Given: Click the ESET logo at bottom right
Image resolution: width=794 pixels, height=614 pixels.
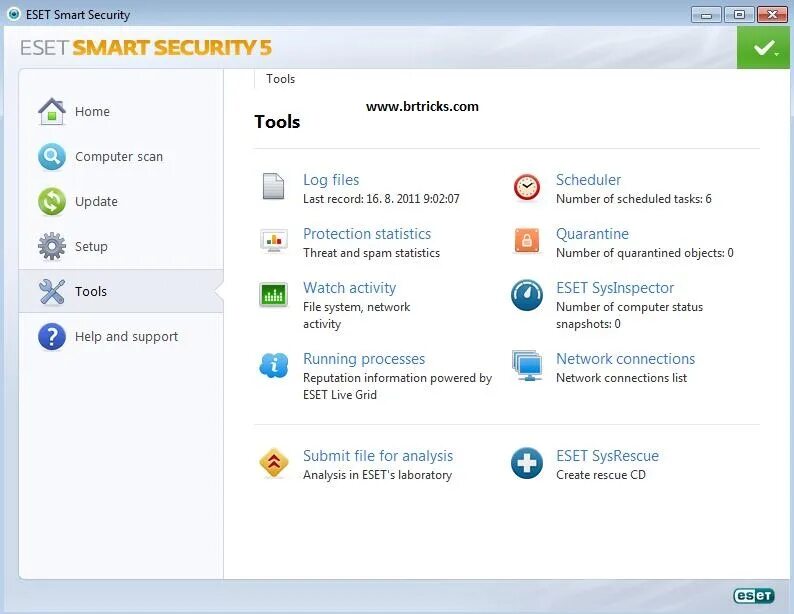Looking at the screenshot, I should pyautogui.click(x=754, y=596).
